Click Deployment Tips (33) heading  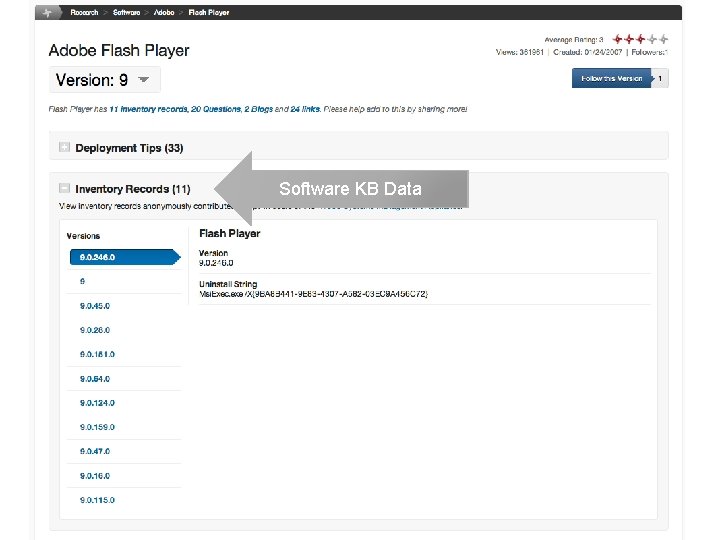click(129, 148)
